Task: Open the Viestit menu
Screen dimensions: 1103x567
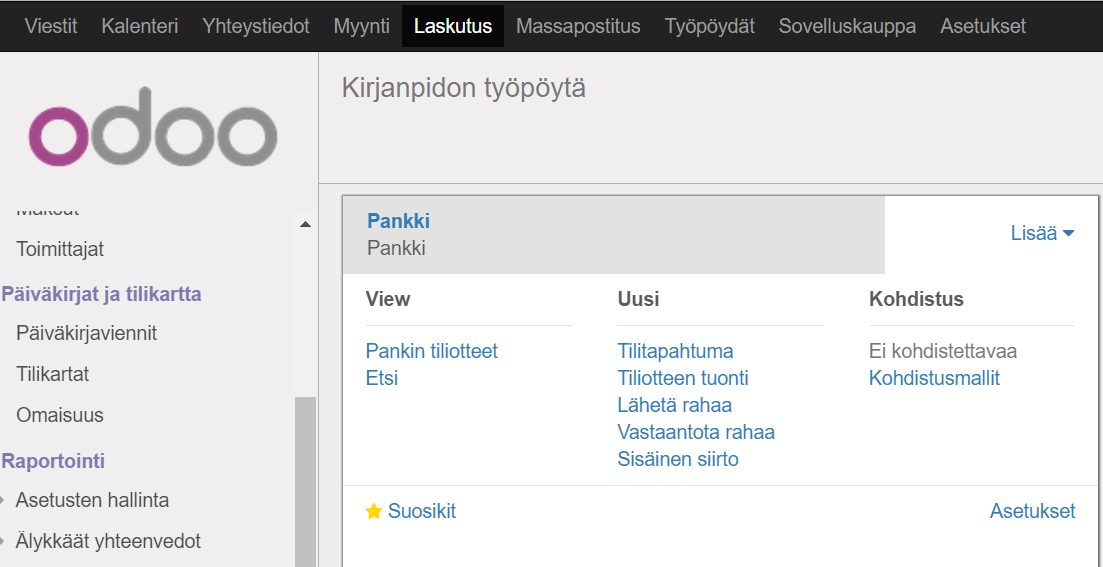Action: pos(51,26)
